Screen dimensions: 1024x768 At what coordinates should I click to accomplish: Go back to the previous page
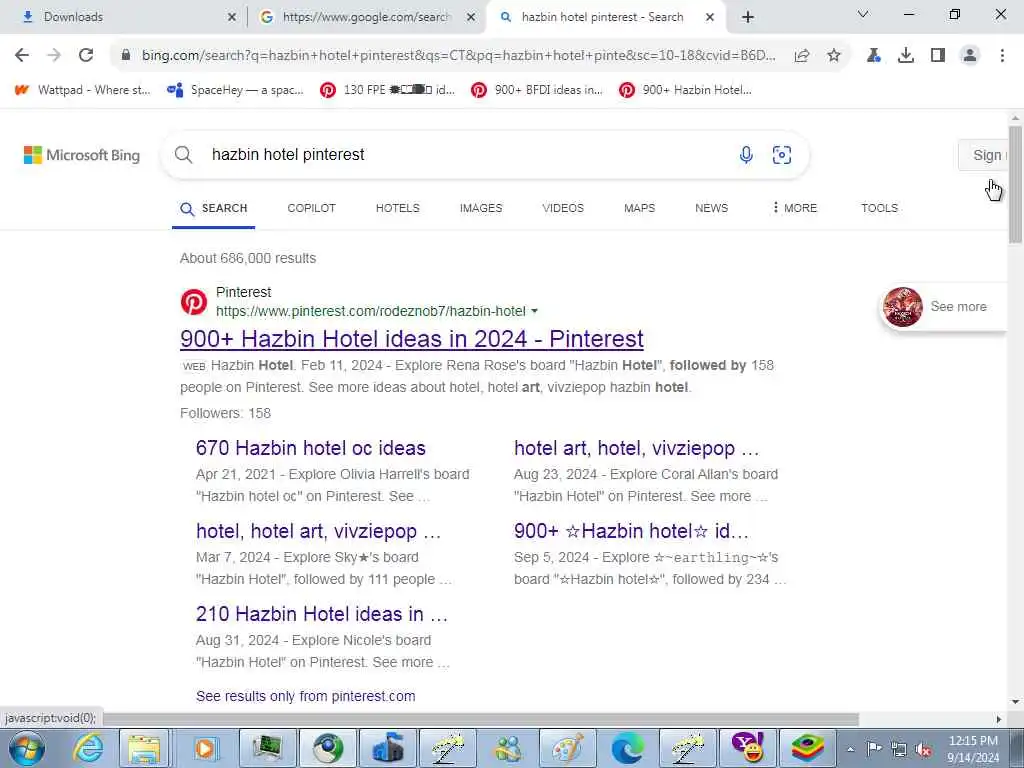point(22,56)
